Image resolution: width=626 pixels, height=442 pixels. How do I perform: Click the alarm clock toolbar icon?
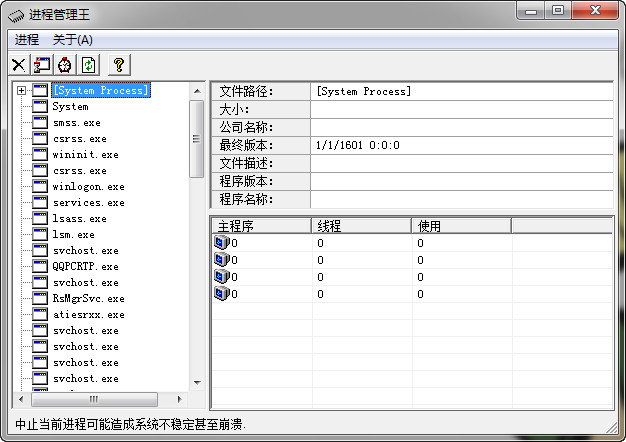[65, 64]
